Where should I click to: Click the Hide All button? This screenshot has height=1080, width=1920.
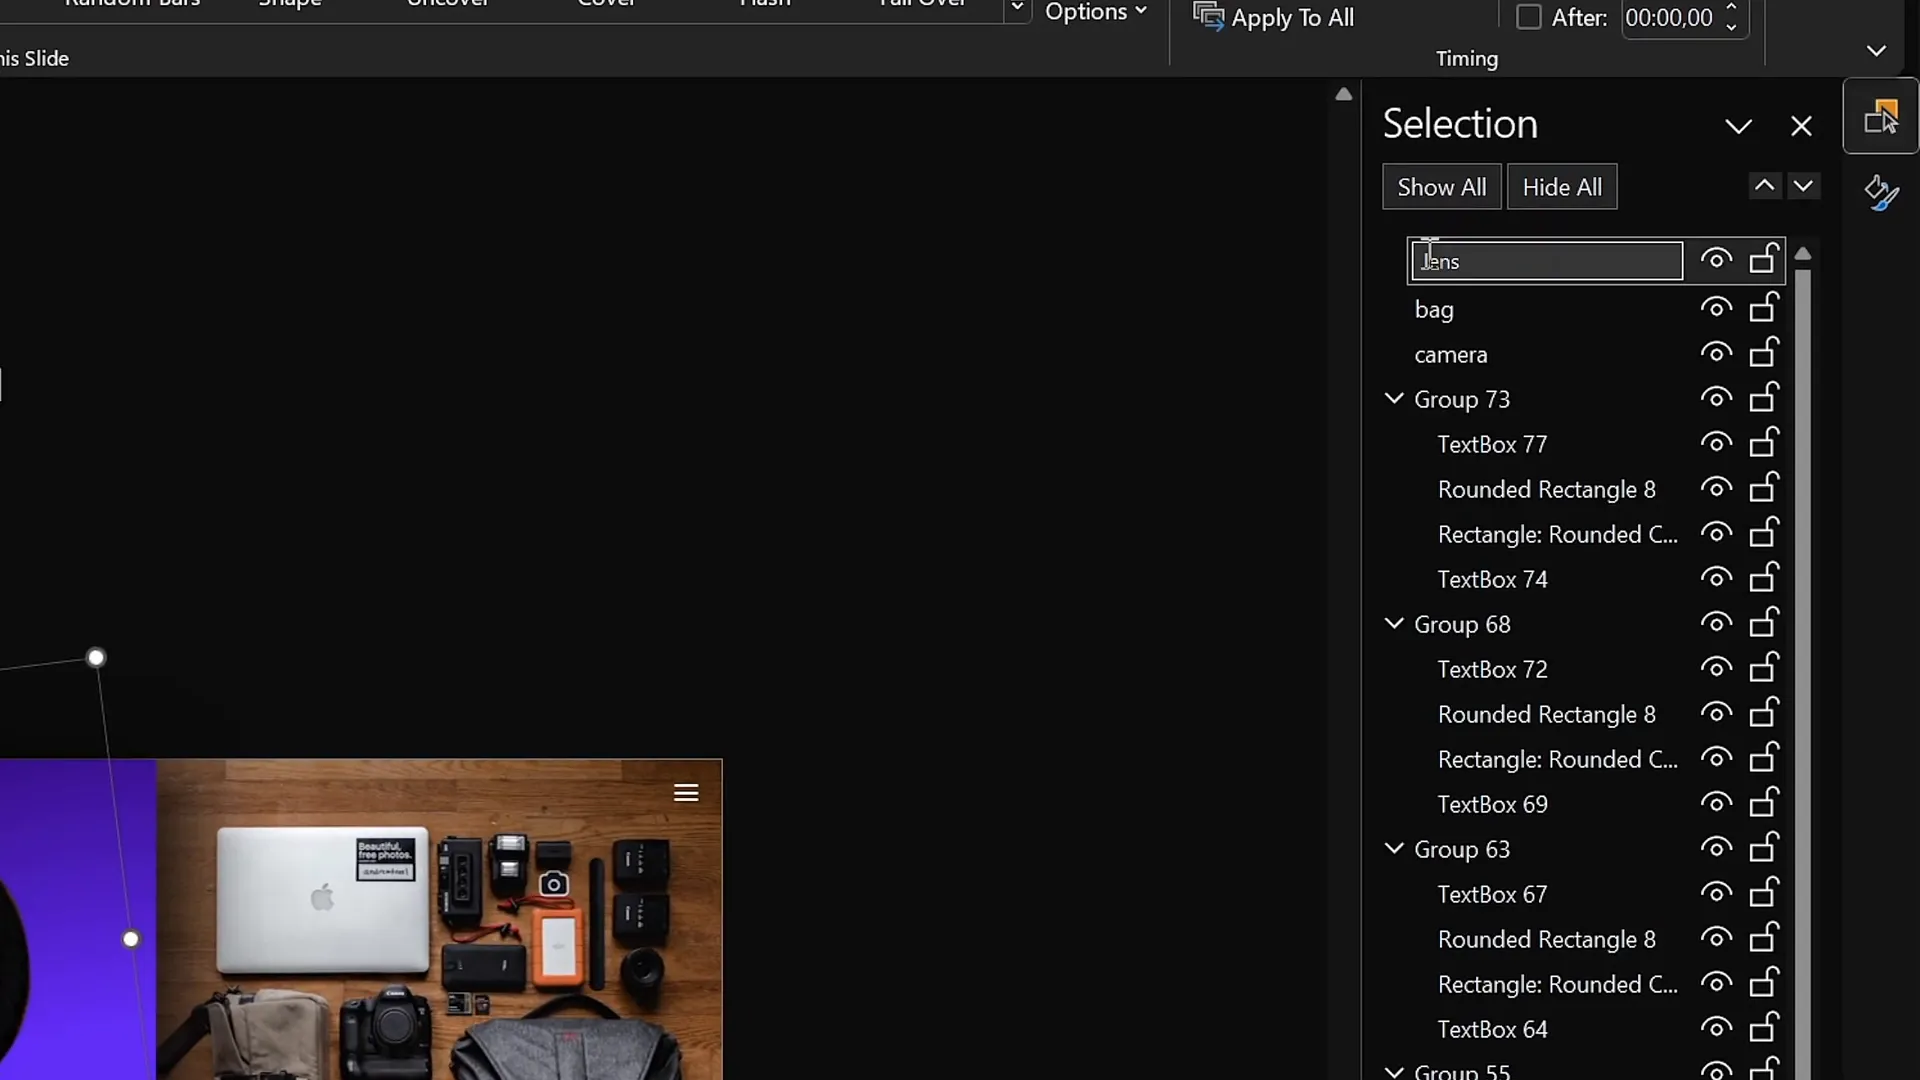1561,187
